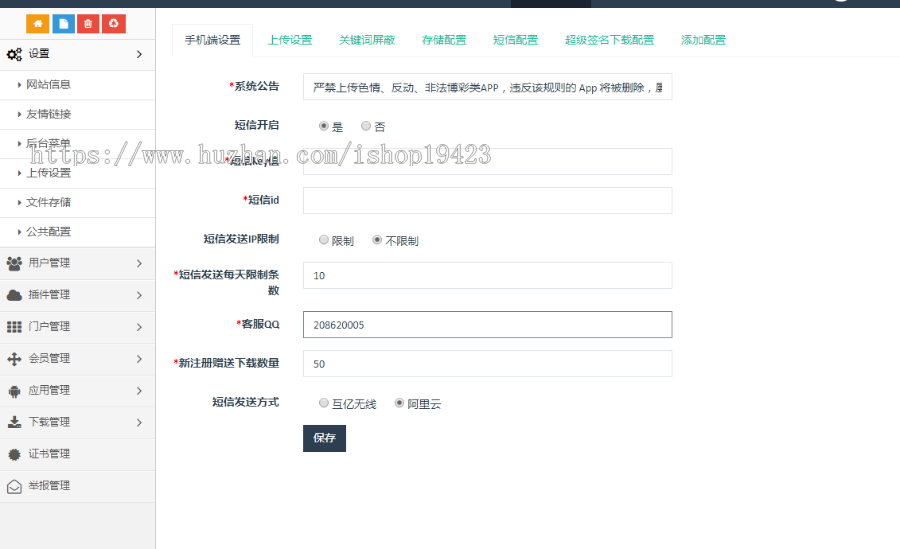Switch to the 关键词屏蔽 tab

point(367,40)
